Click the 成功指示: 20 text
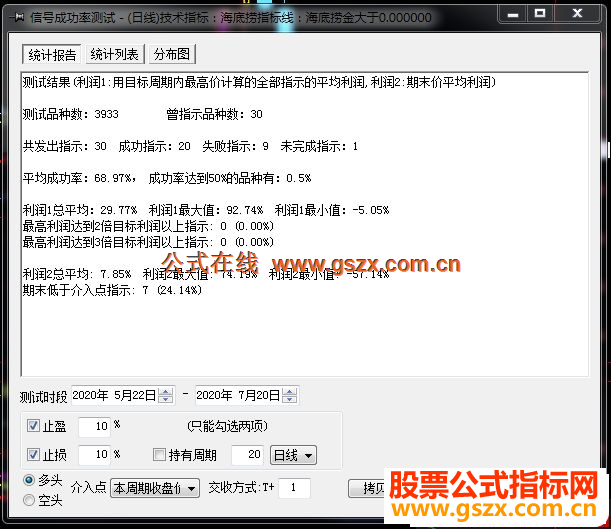The width and height of the screenshot is (611, 529). [155, 146]
